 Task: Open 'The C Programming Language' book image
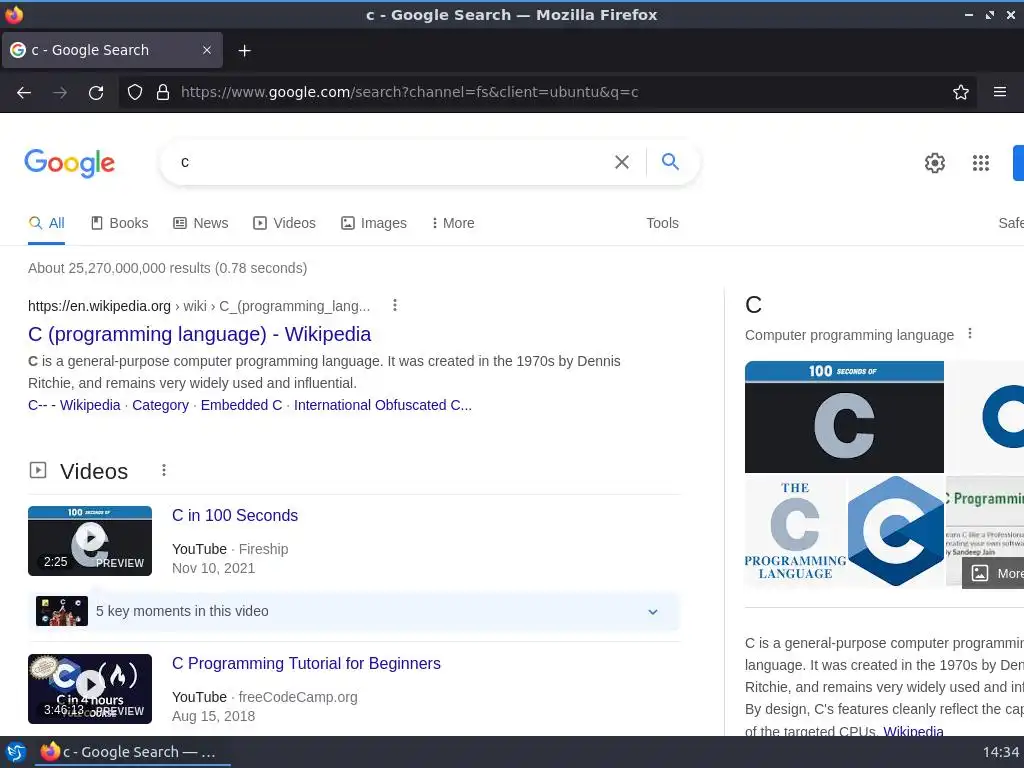(795, 531)
